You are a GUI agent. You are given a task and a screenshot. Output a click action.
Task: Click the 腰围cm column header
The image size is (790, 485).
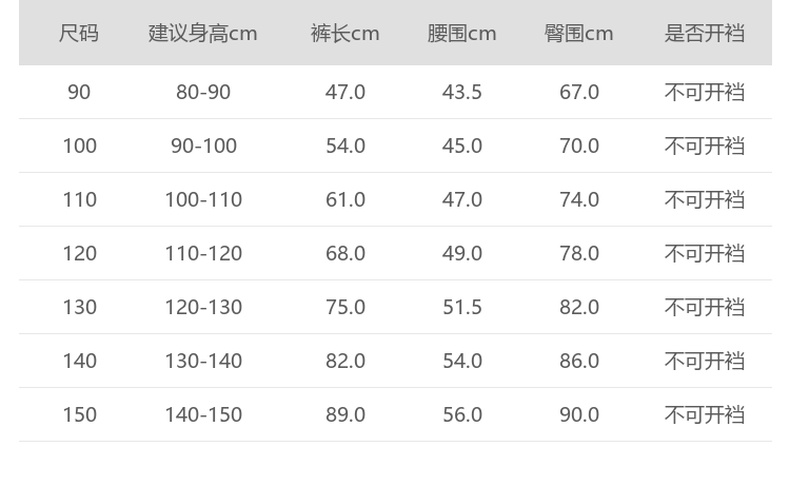click(462, 33)
